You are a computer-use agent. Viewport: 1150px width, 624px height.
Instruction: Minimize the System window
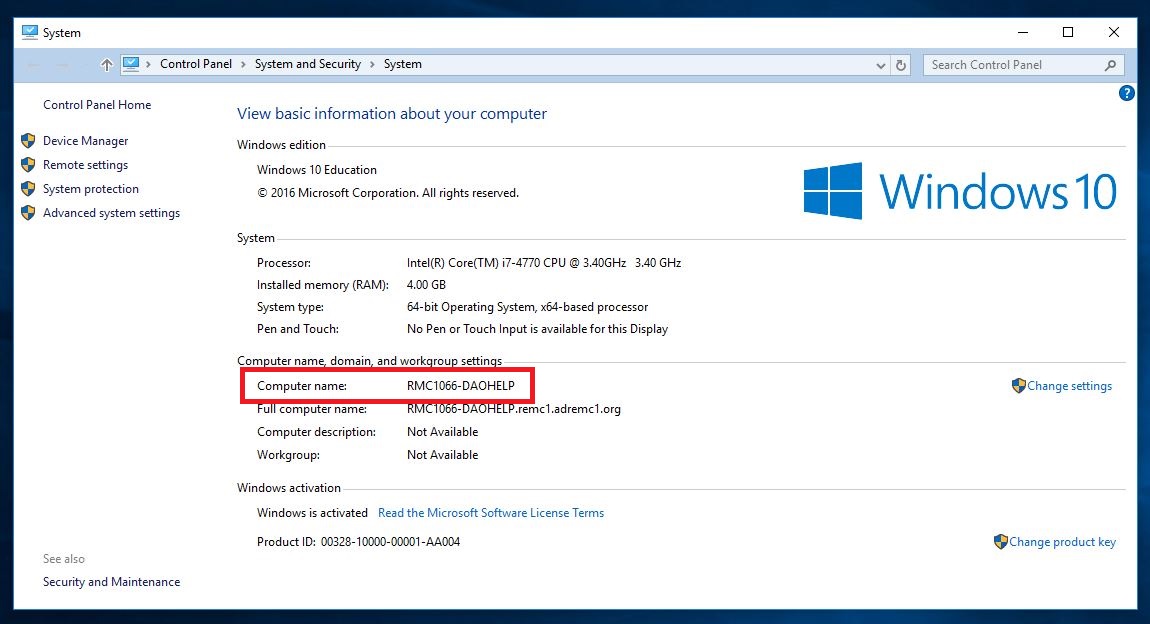[1023, 32]
